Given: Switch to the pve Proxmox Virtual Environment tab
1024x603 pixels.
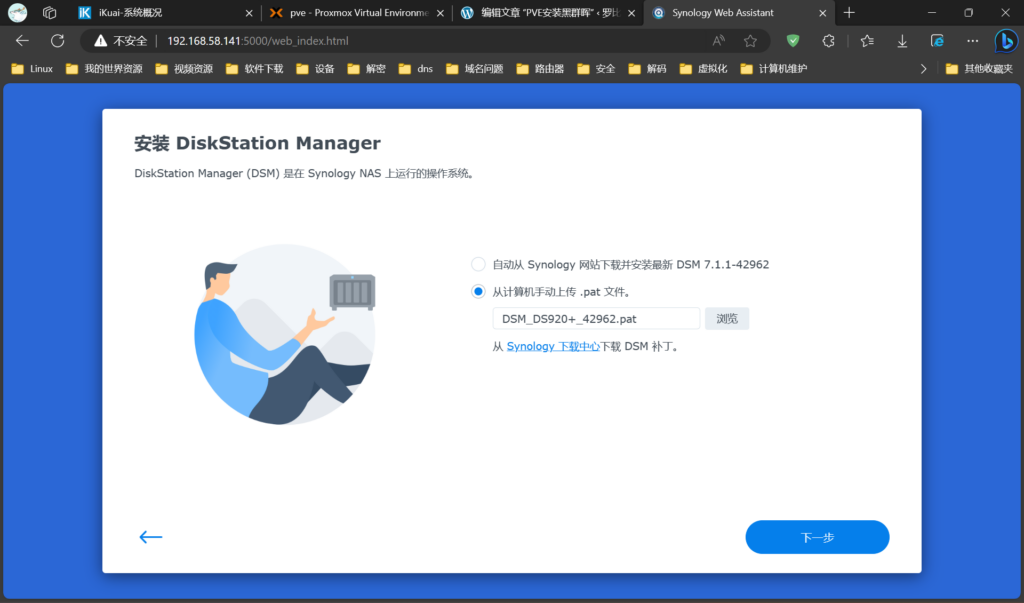Looking at the screenshot, I should (x=350, y=13).
